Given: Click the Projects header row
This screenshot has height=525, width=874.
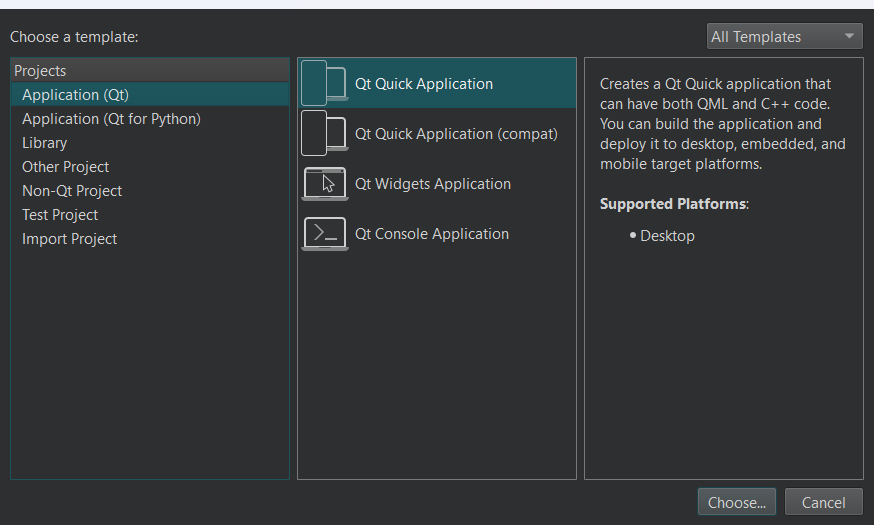Looking at the screenshot, I should [149, 70].
